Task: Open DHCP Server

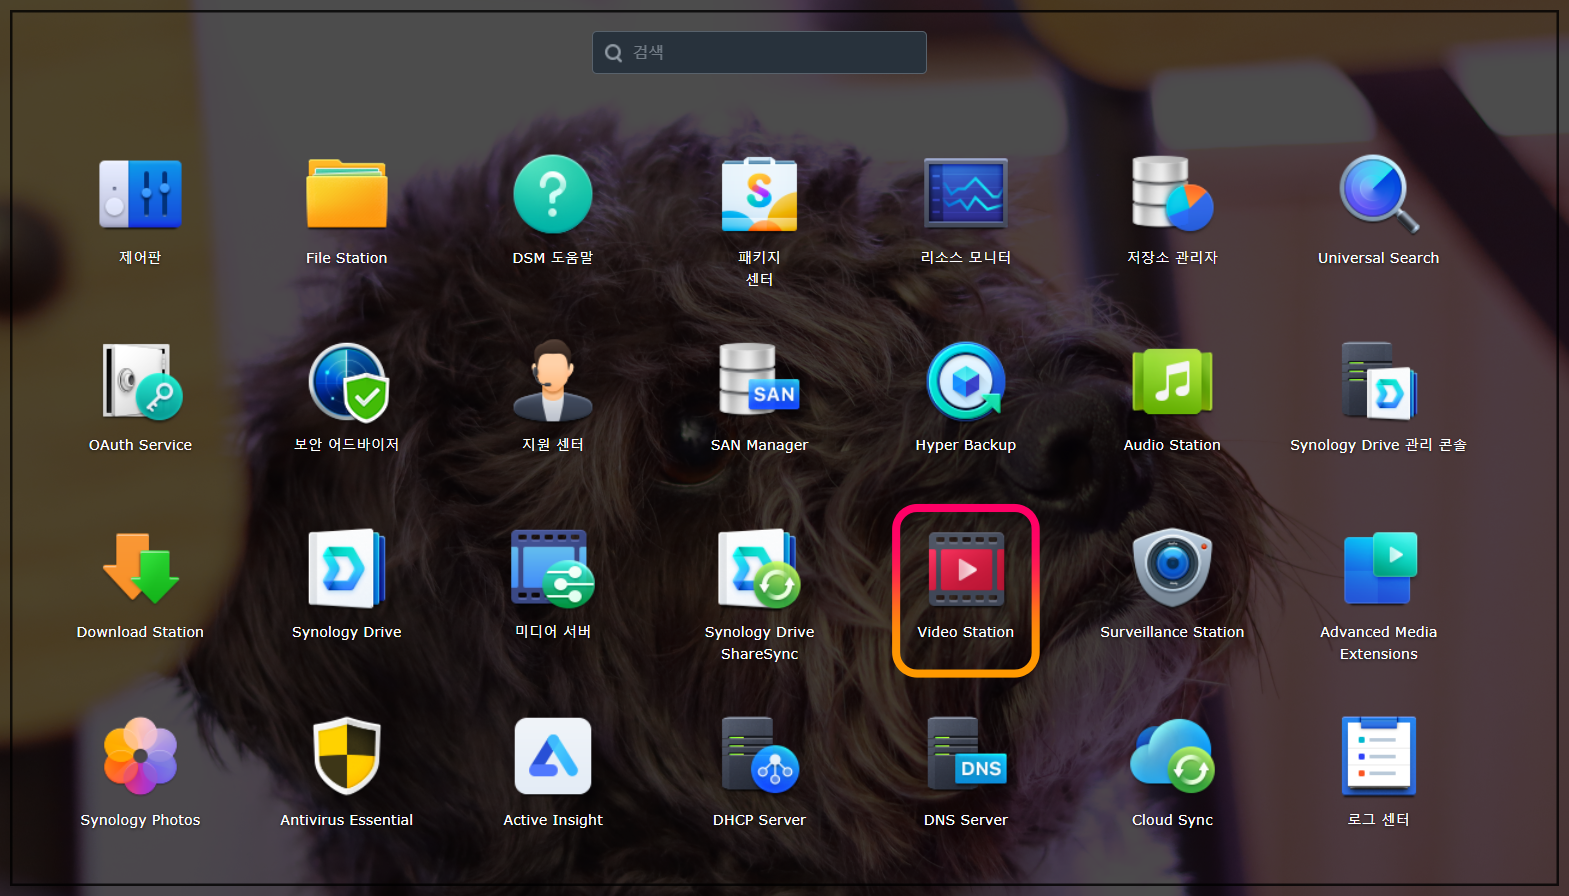Action: pyautogui.click(x=759, y=757)
